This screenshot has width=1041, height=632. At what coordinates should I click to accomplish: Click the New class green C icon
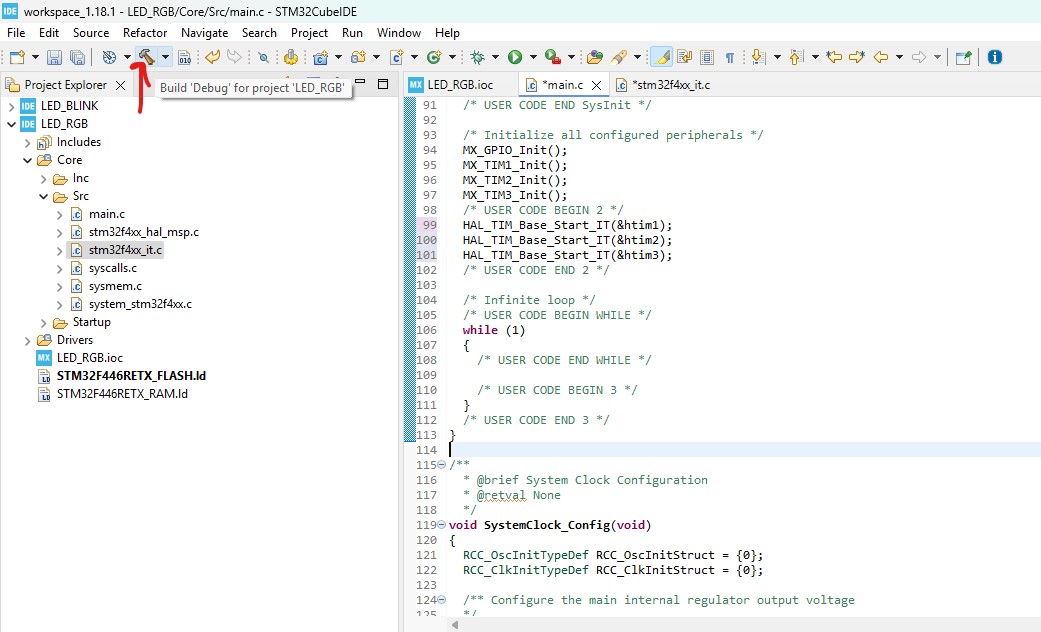(x=434, y=57)
